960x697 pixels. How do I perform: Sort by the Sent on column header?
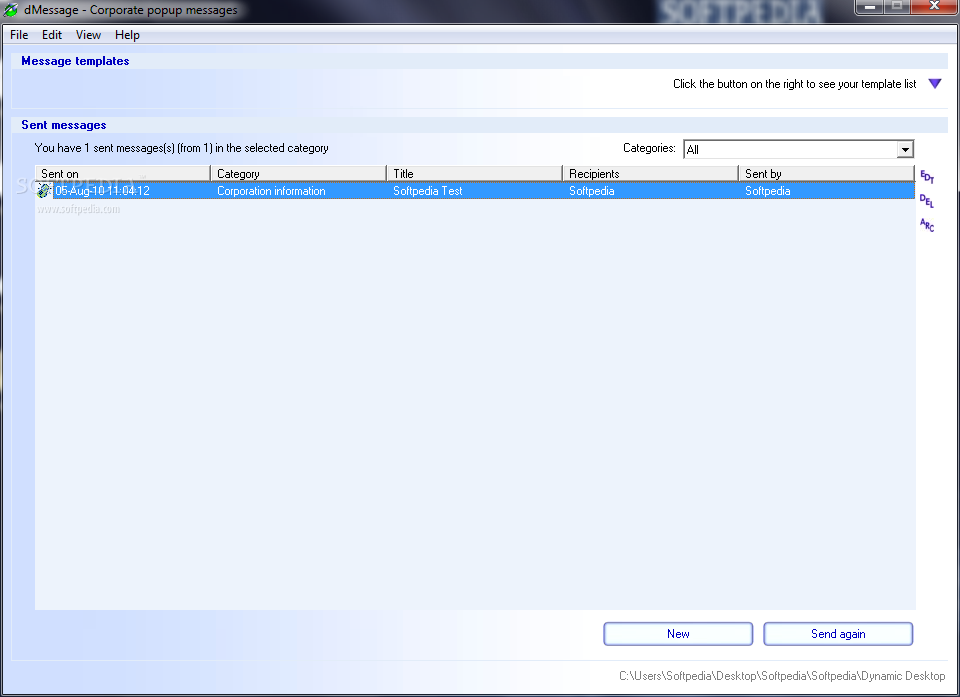point(122,174)
